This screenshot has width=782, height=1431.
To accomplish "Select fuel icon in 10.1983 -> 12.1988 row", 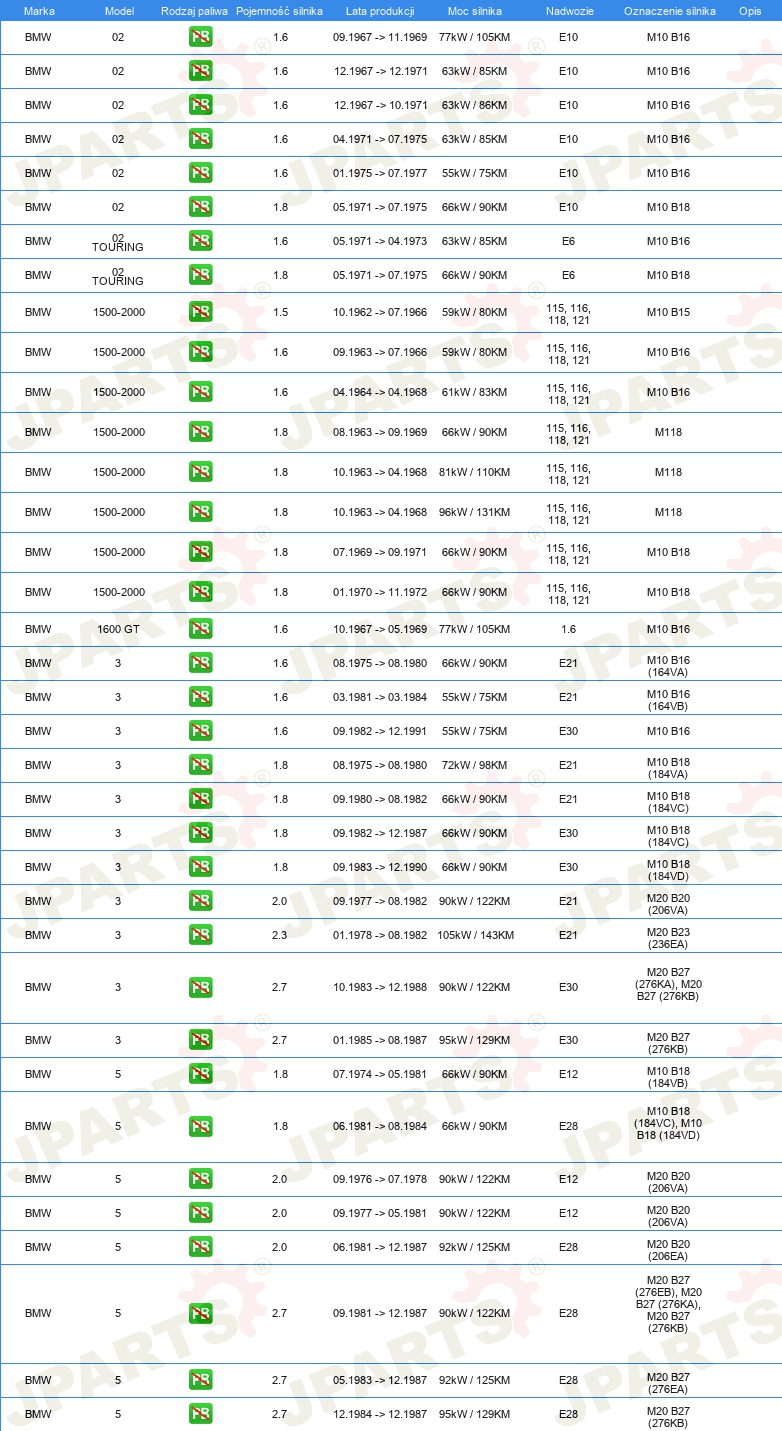I will pyautogui.click(x=200, y=987).
